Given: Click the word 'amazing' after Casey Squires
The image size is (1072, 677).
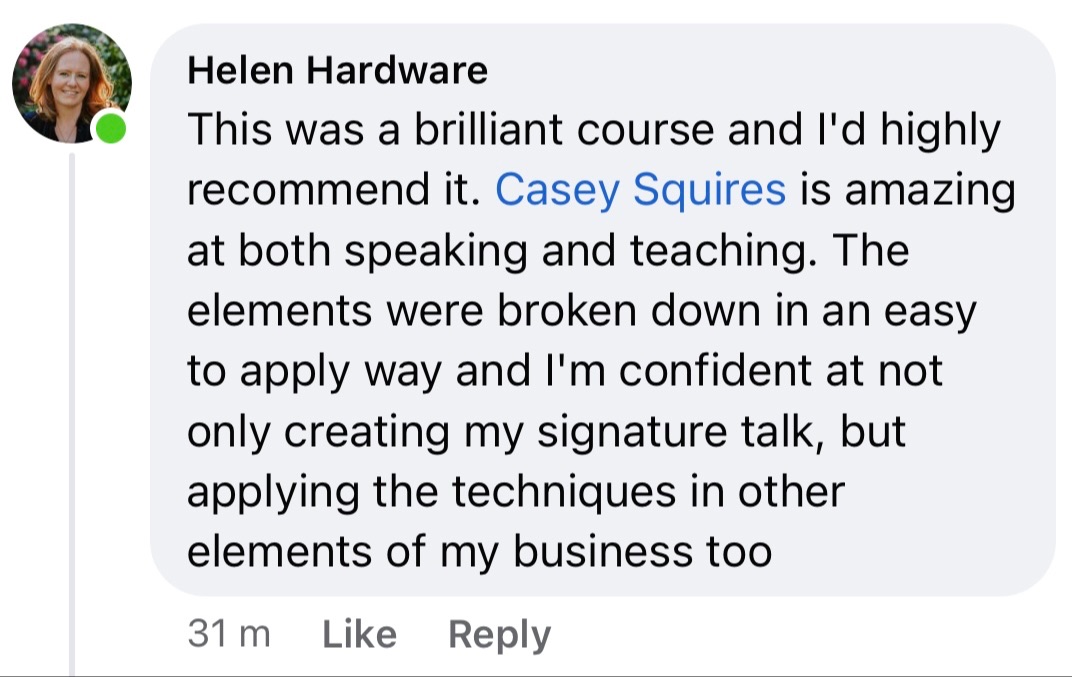Looking at the screenshot, I should pos(930,191).
